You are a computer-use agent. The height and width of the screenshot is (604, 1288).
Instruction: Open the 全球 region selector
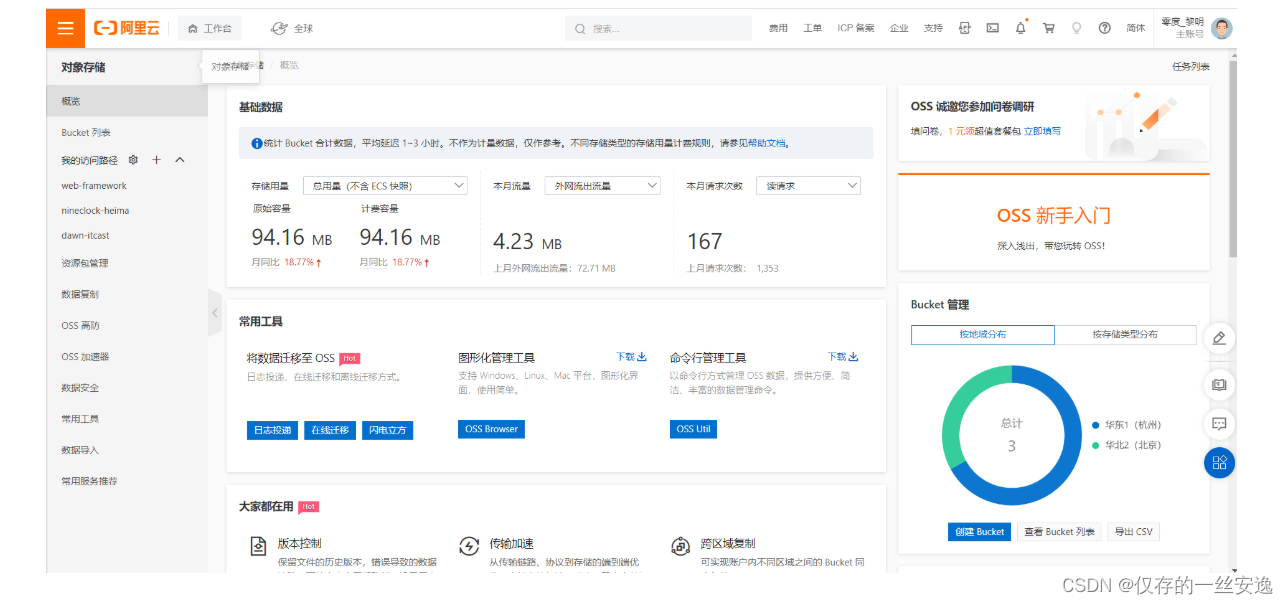(292, 28)
